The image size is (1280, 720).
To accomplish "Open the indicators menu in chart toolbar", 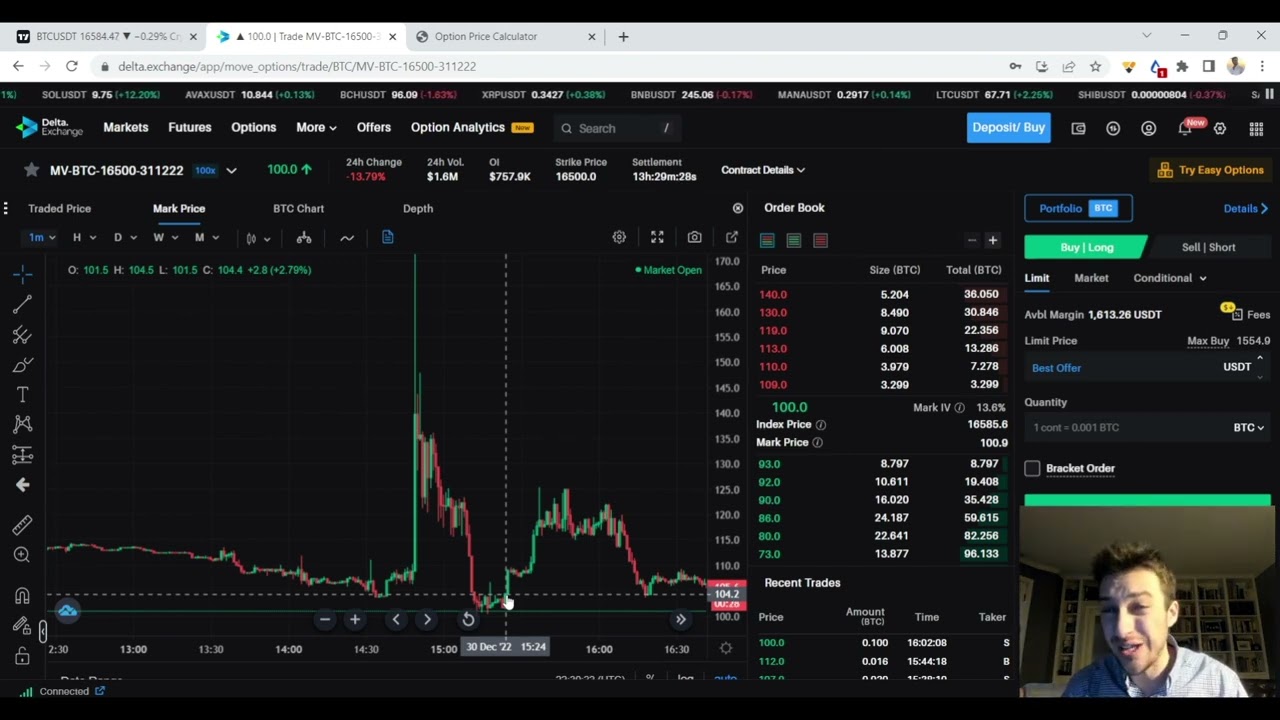I will 347,238.
